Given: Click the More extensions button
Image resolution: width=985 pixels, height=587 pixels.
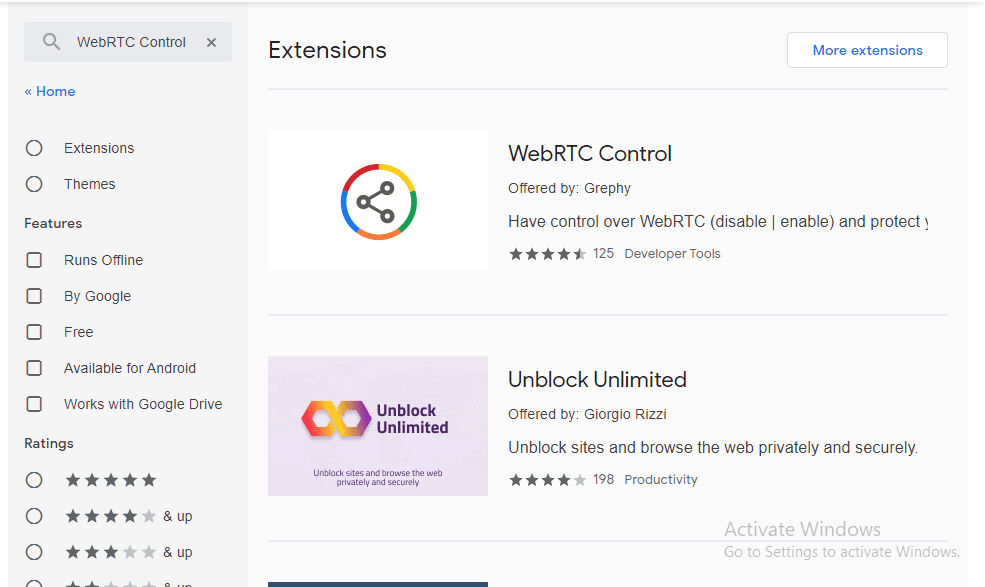Looking at the screenshot, I should click(x=867, y=50).
